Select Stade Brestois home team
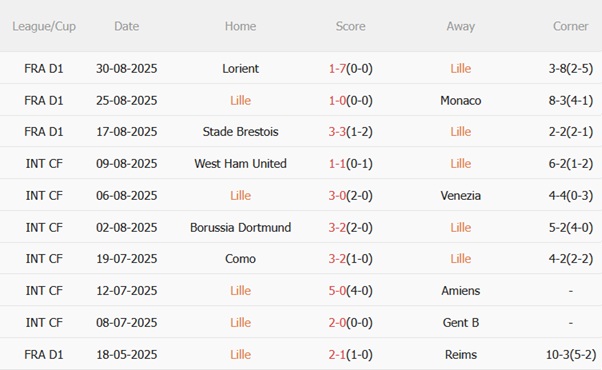The width and height of the screenshot is (602, 370). (240, 132)
